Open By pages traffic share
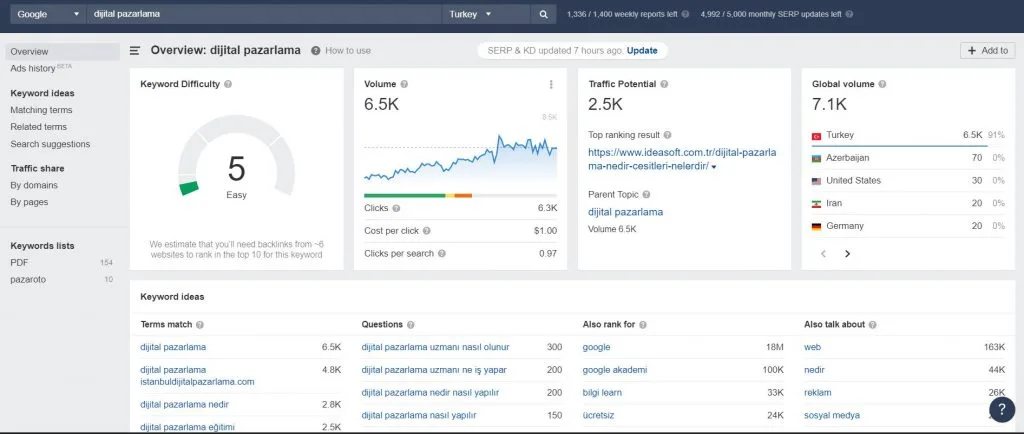 pos(29,202)
